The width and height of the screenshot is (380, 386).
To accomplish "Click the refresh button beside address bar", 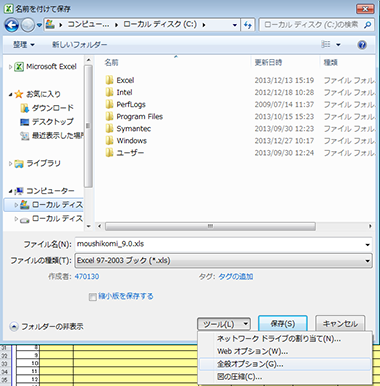I will [248, 25].
